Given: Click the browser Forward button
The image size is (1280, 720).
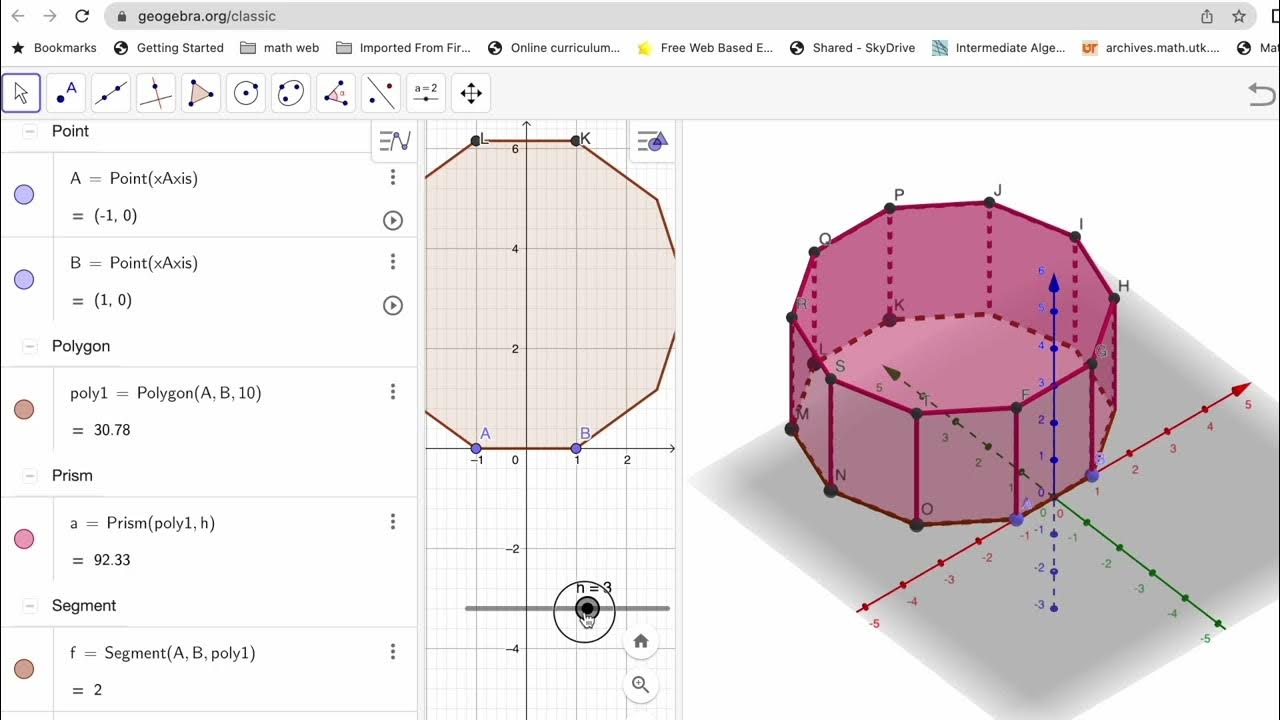Looking at the screenshot, I should [50, 16].
